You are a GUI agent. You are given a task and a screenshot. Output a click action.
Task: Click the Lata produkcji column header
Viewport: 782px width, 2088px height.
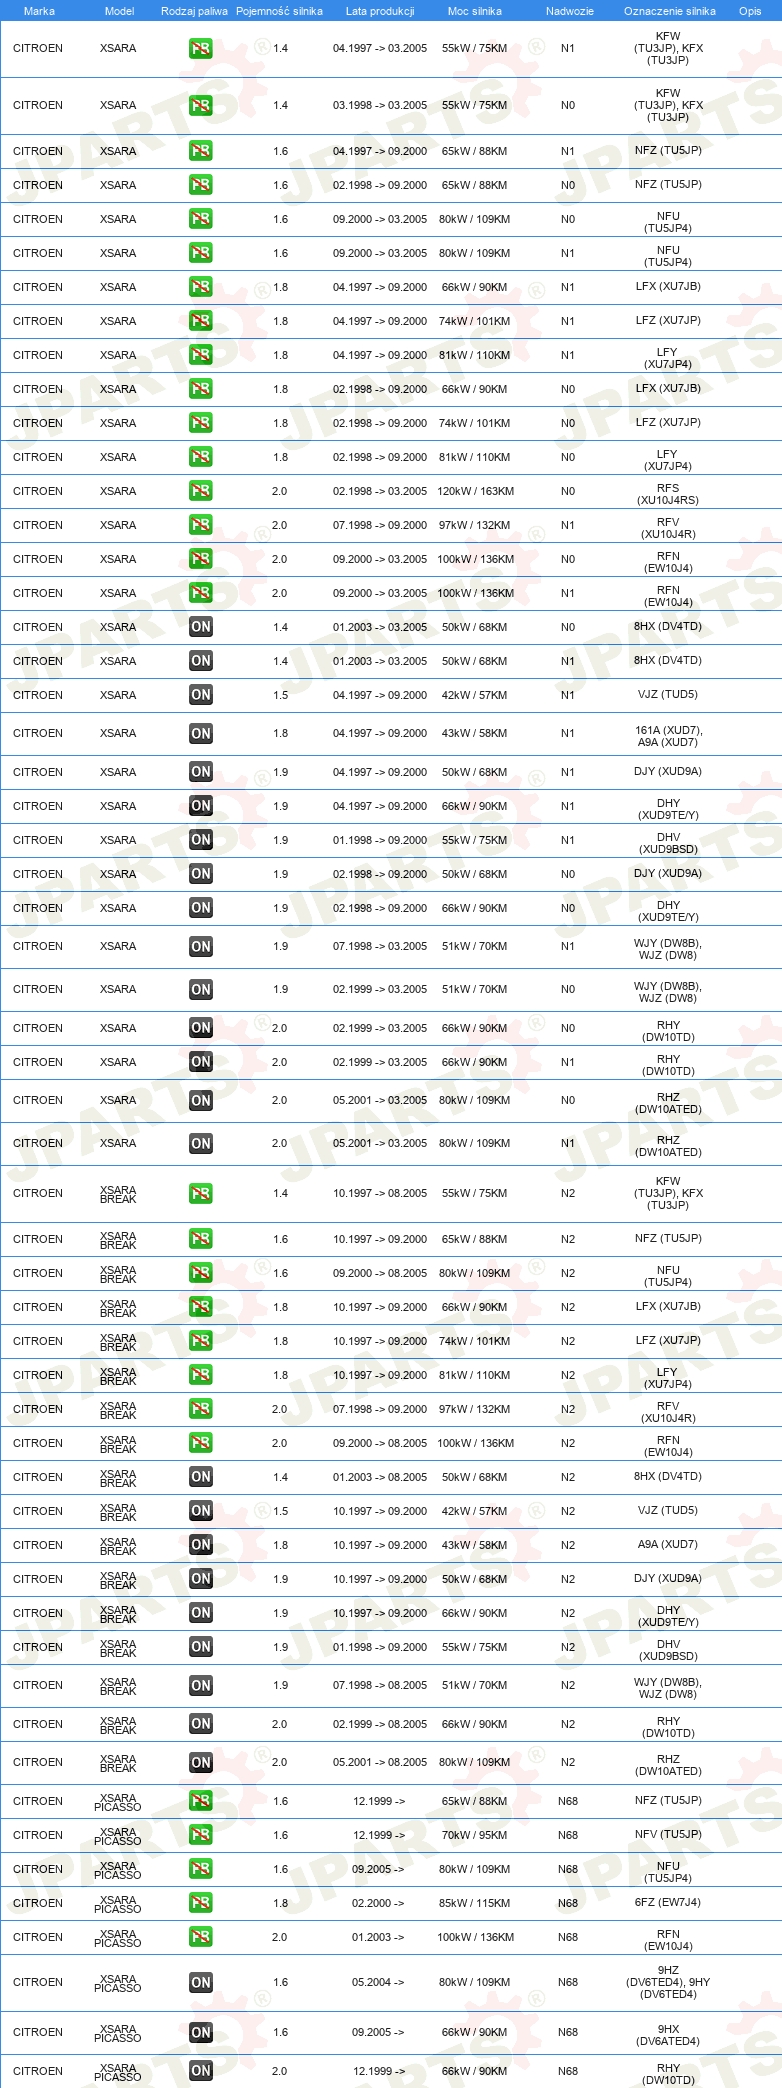tap(380, 11)
